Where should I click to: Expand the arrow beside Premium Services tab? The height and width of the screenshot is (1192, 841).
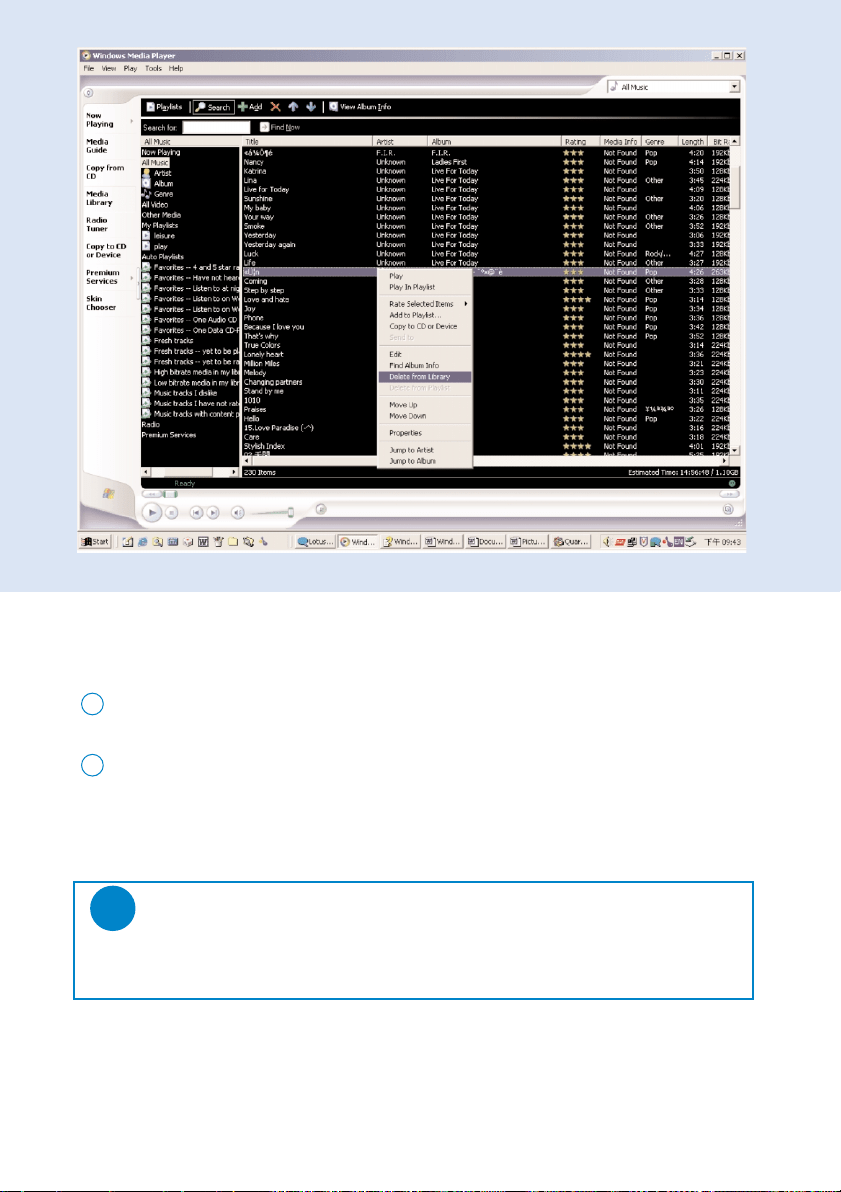pos(132,277)
